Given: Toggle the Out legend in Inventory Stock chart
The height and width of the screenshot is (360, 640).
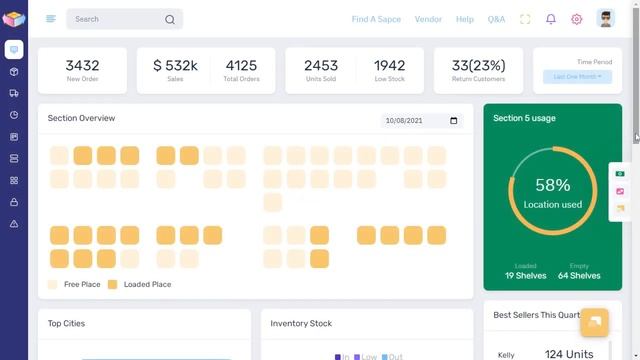Looking at the screenshot, I should [x=392, y=357].
